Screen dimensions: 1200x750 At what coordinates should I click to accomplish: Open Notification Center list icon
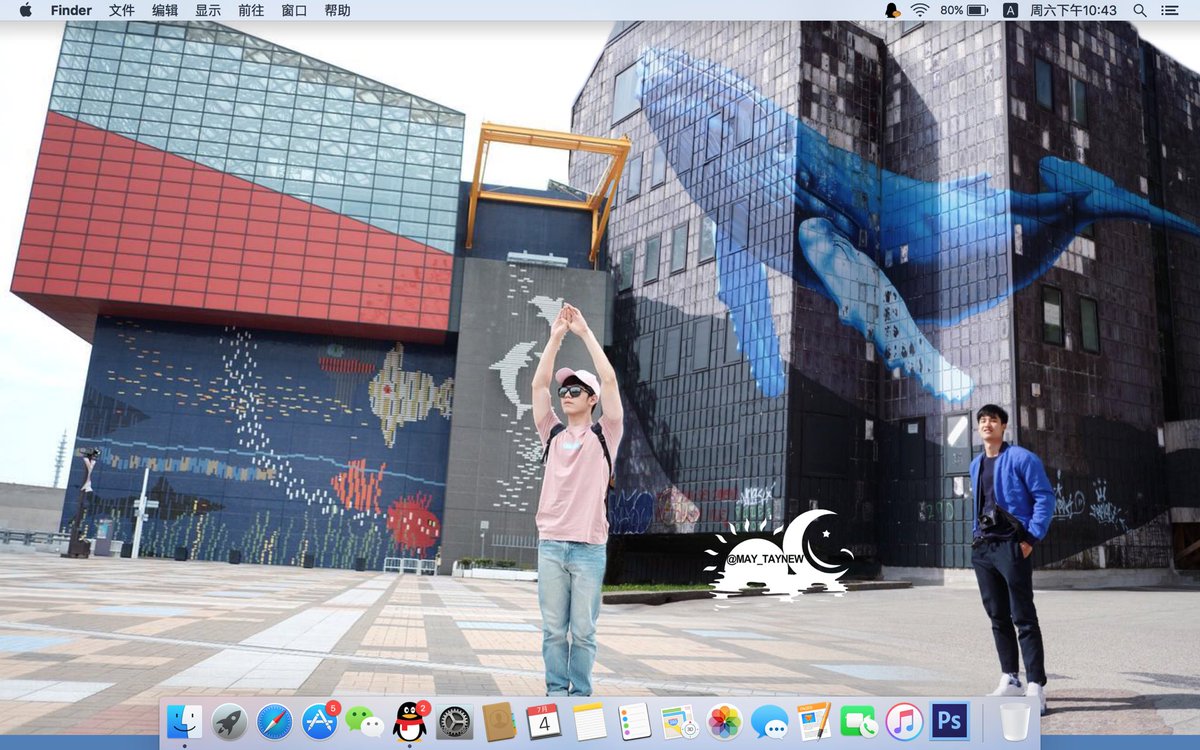1169,10
